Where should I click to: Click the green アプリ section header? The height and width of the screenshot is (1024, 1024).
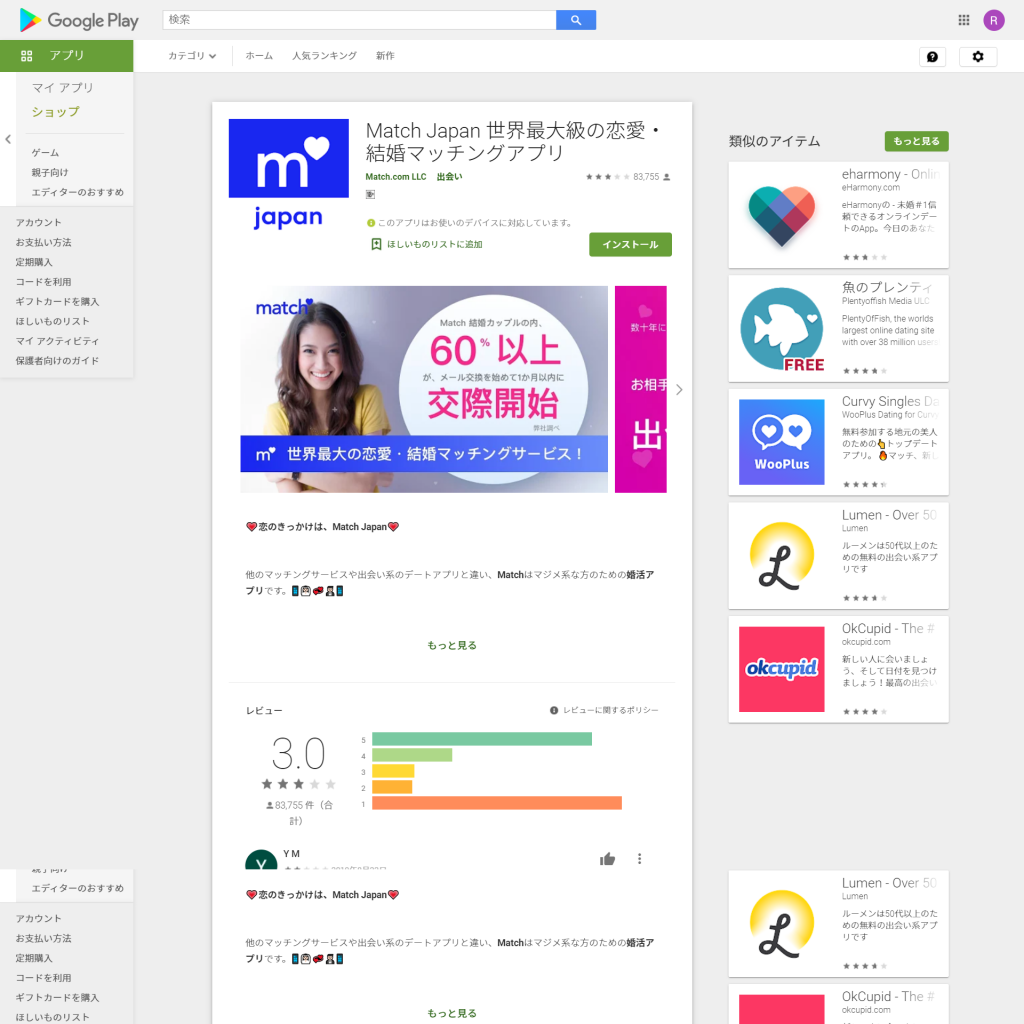coord(67,56)
